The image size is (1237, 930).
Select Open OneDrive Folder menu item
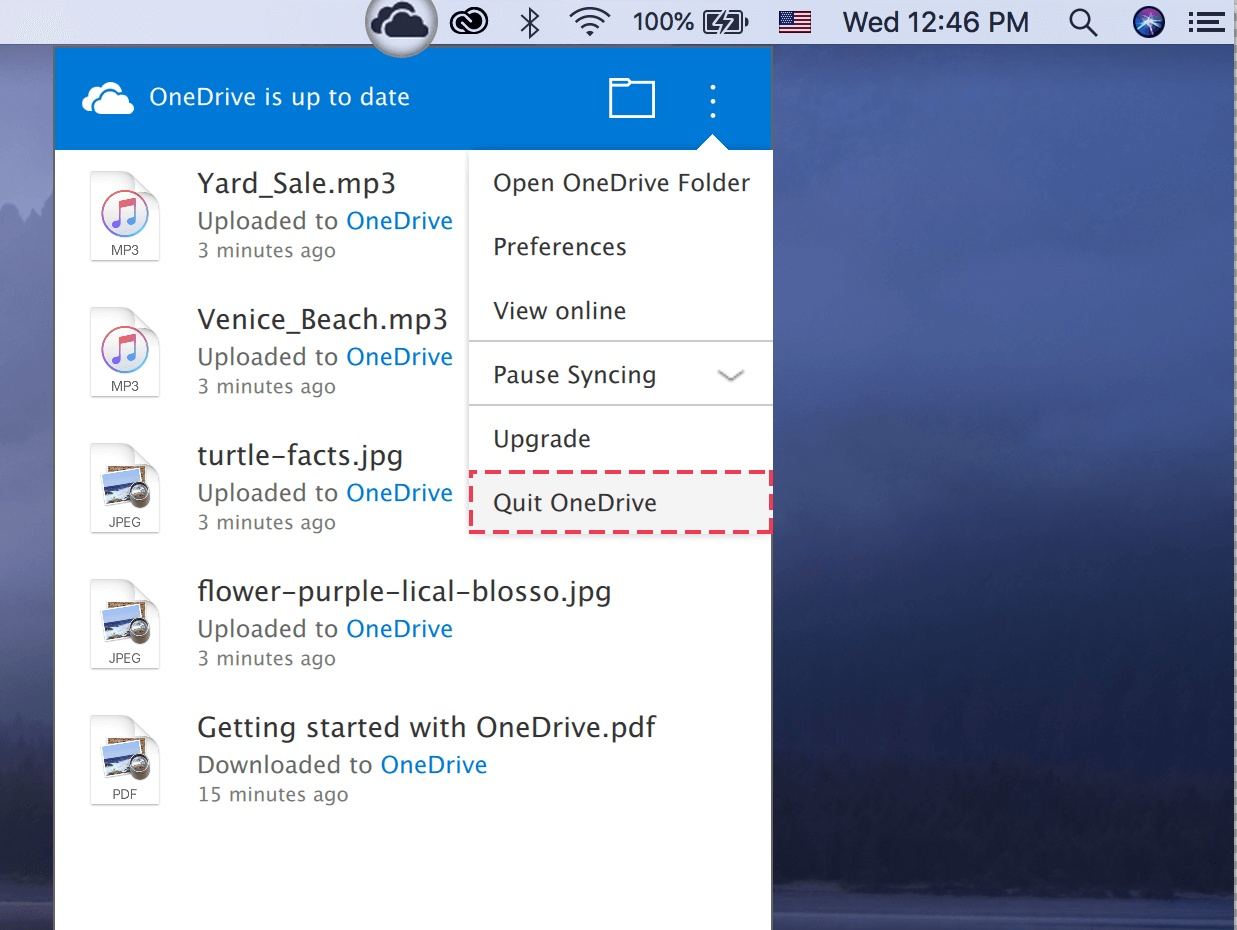621,183
